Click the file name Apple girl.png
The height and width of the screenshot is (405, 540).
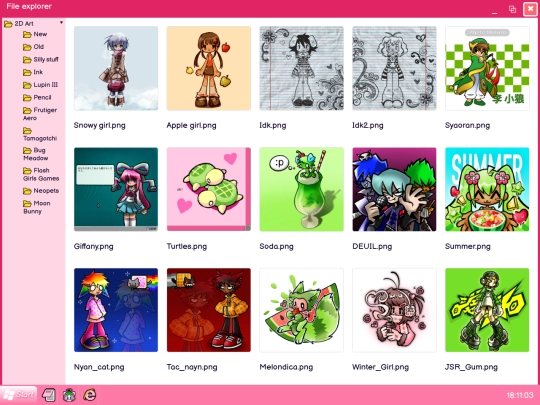click(x=191, y=125)
